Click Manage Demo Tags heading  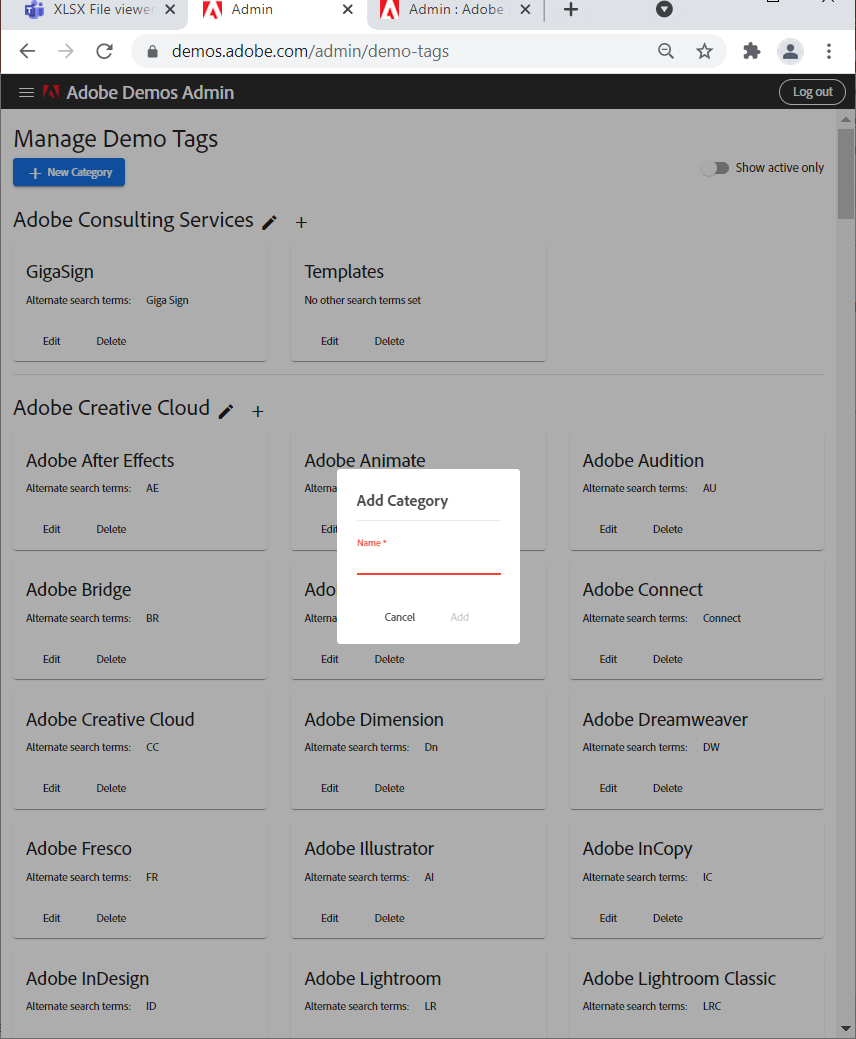point(116,139)
